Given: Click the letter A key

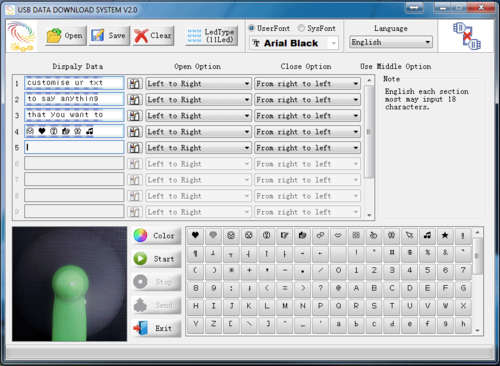Looking at the screenshot, I should point(356,288).
